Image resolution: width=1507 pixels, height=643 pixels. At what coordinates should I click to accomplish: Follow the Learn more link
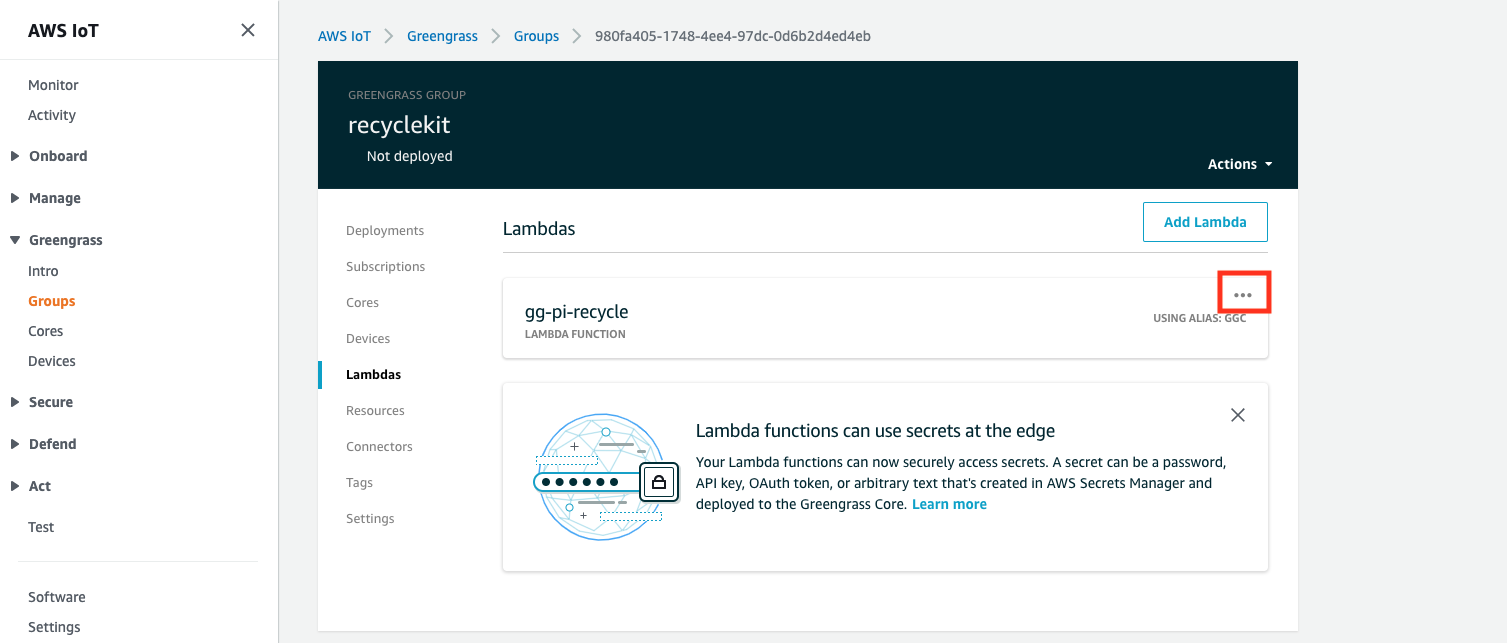click(949, 504)
